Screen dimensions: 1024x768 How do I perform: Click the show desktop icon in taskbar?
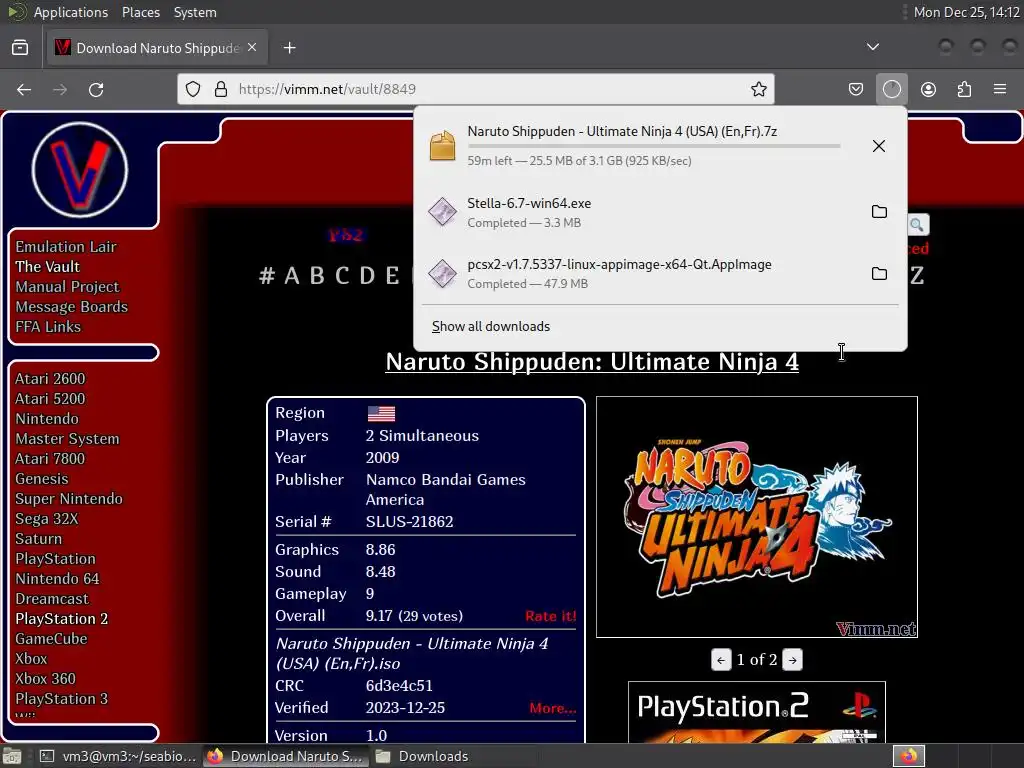pyautogui.click(x=12, y=756)
